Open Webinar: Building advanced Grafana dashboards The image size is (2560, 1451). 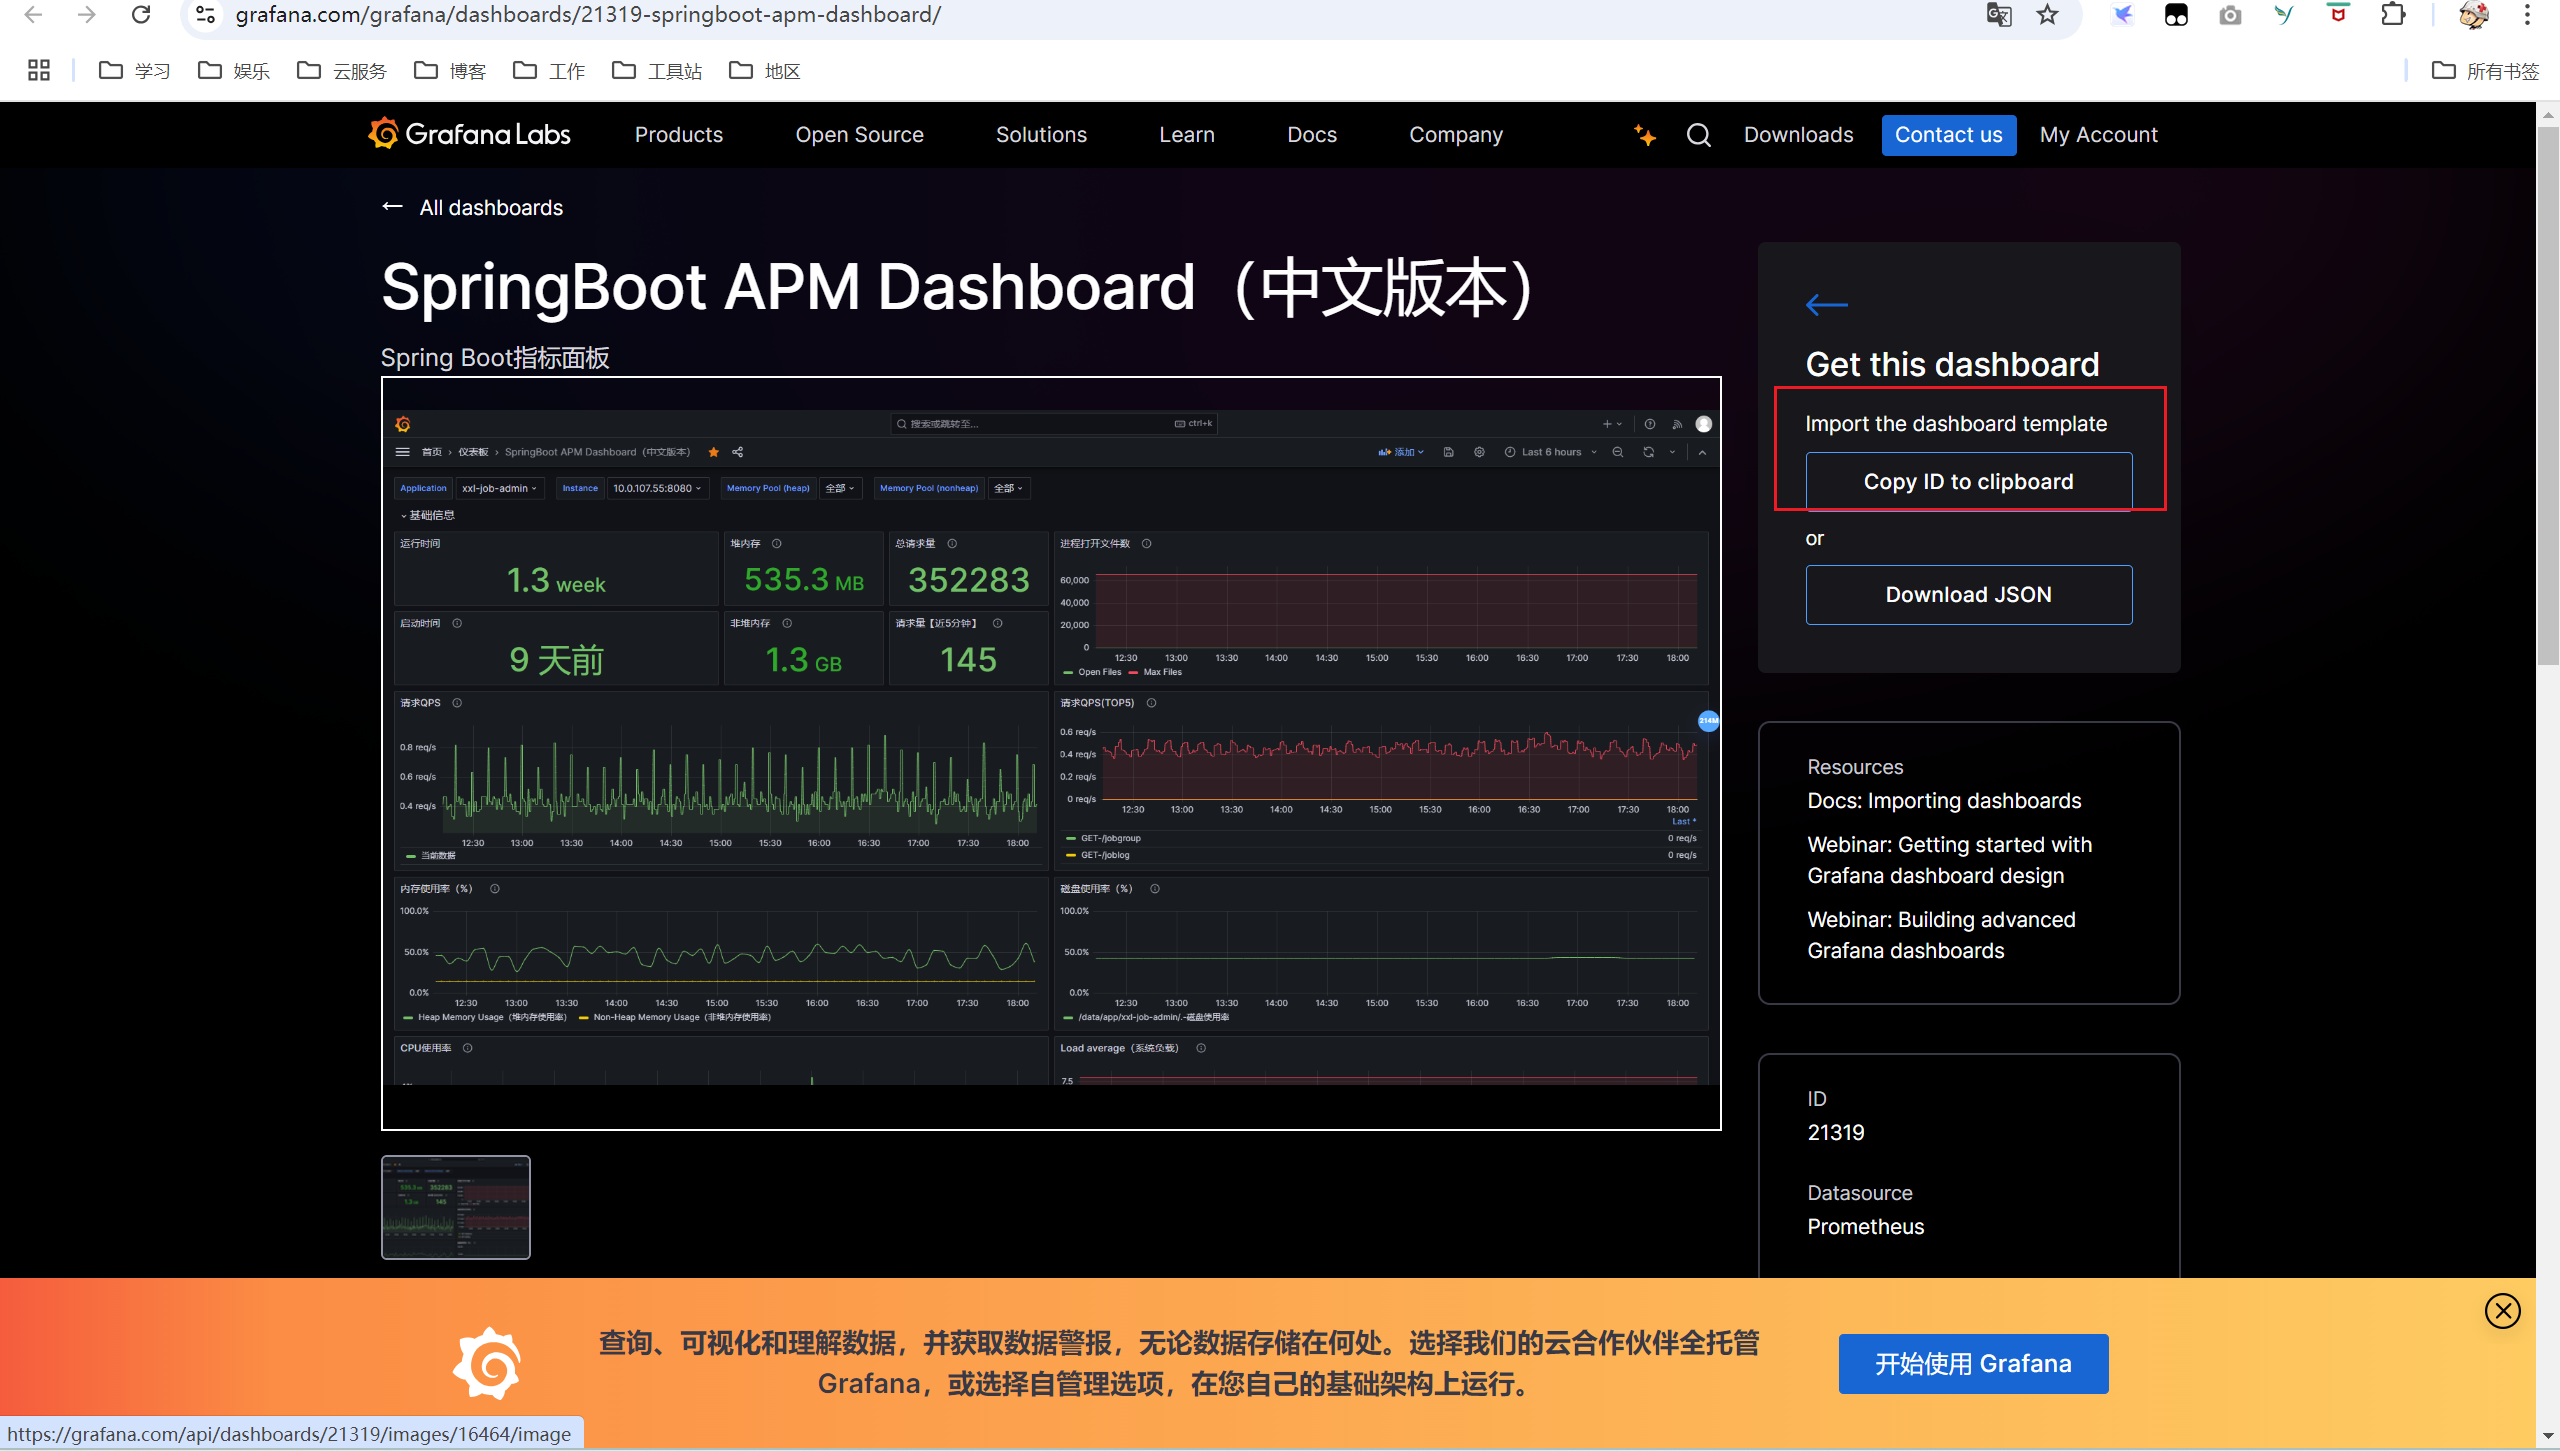click(1942, 934)
